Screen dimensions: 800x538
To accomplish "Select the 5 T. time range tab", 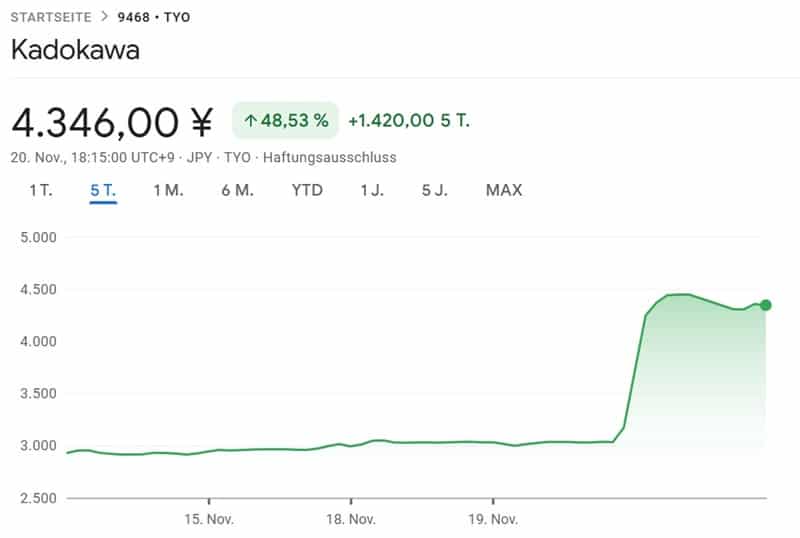I will click(103, 190).
